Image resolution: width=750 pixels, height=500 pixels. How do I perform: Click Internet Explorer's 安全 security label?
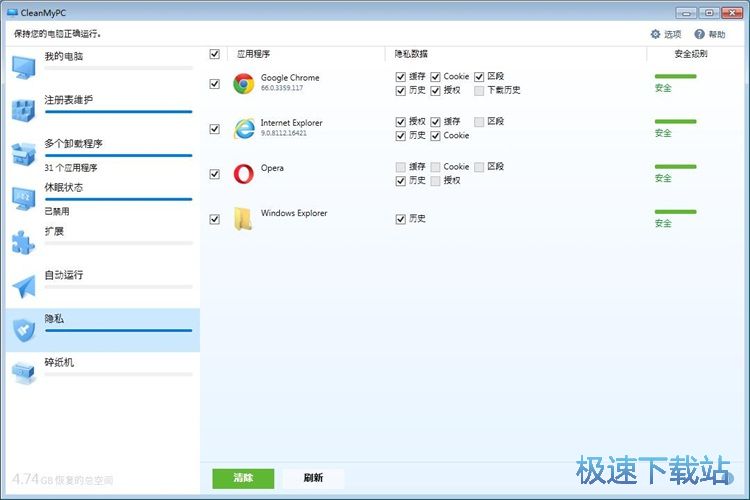pos(663,133)
